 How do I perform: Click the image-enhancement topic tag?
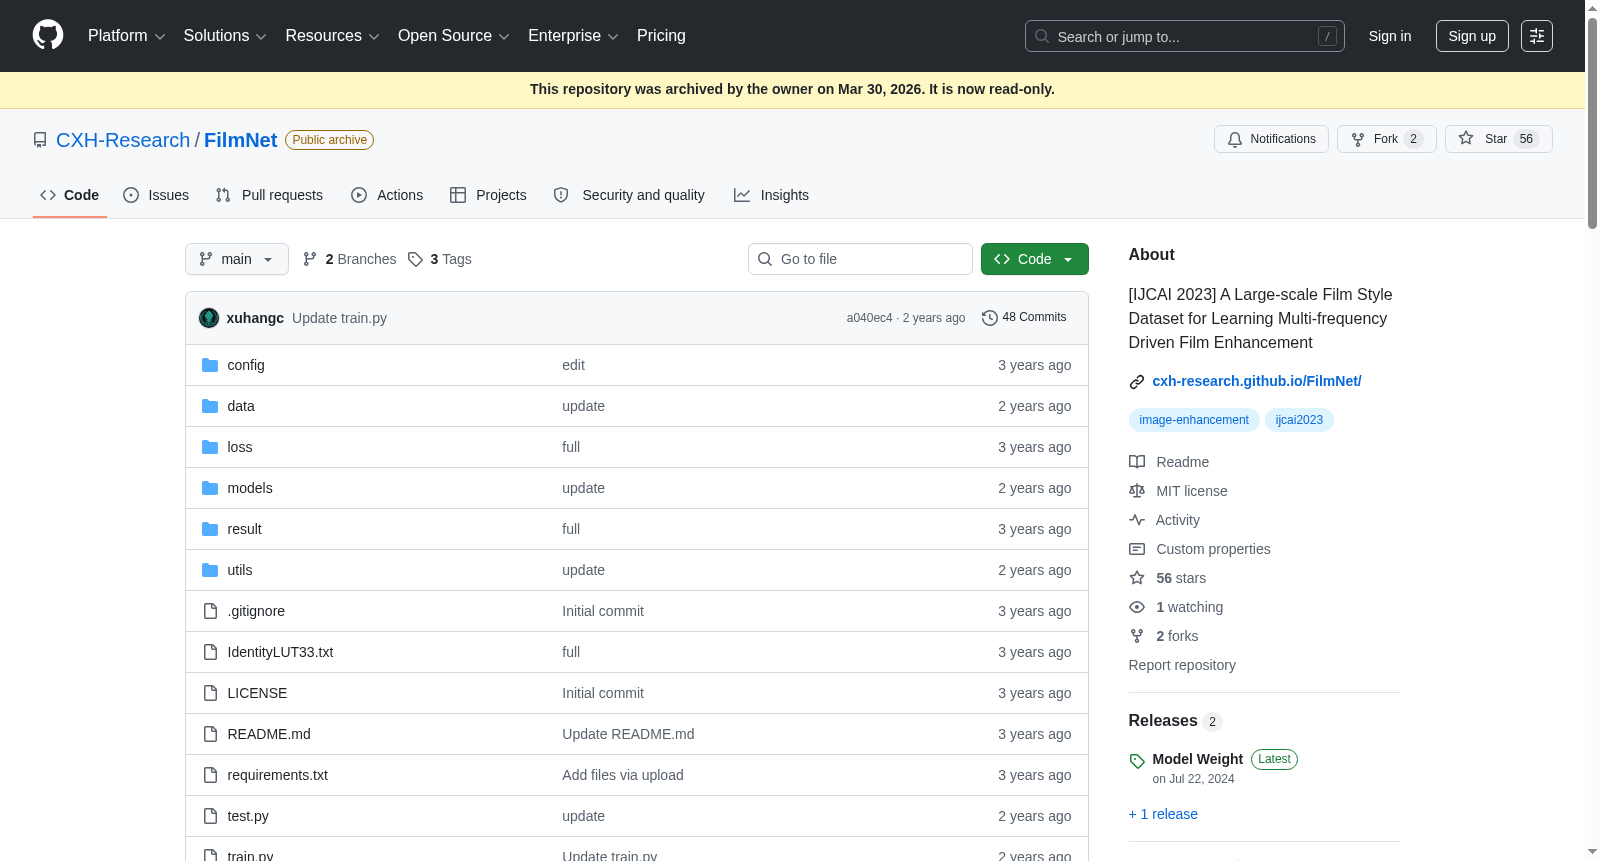point(1194,420)
